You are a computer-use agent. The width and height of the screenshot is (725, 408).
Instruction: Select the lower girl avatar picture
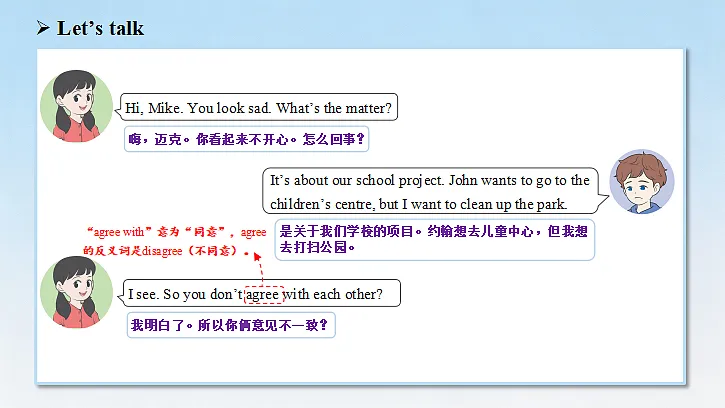76,292
